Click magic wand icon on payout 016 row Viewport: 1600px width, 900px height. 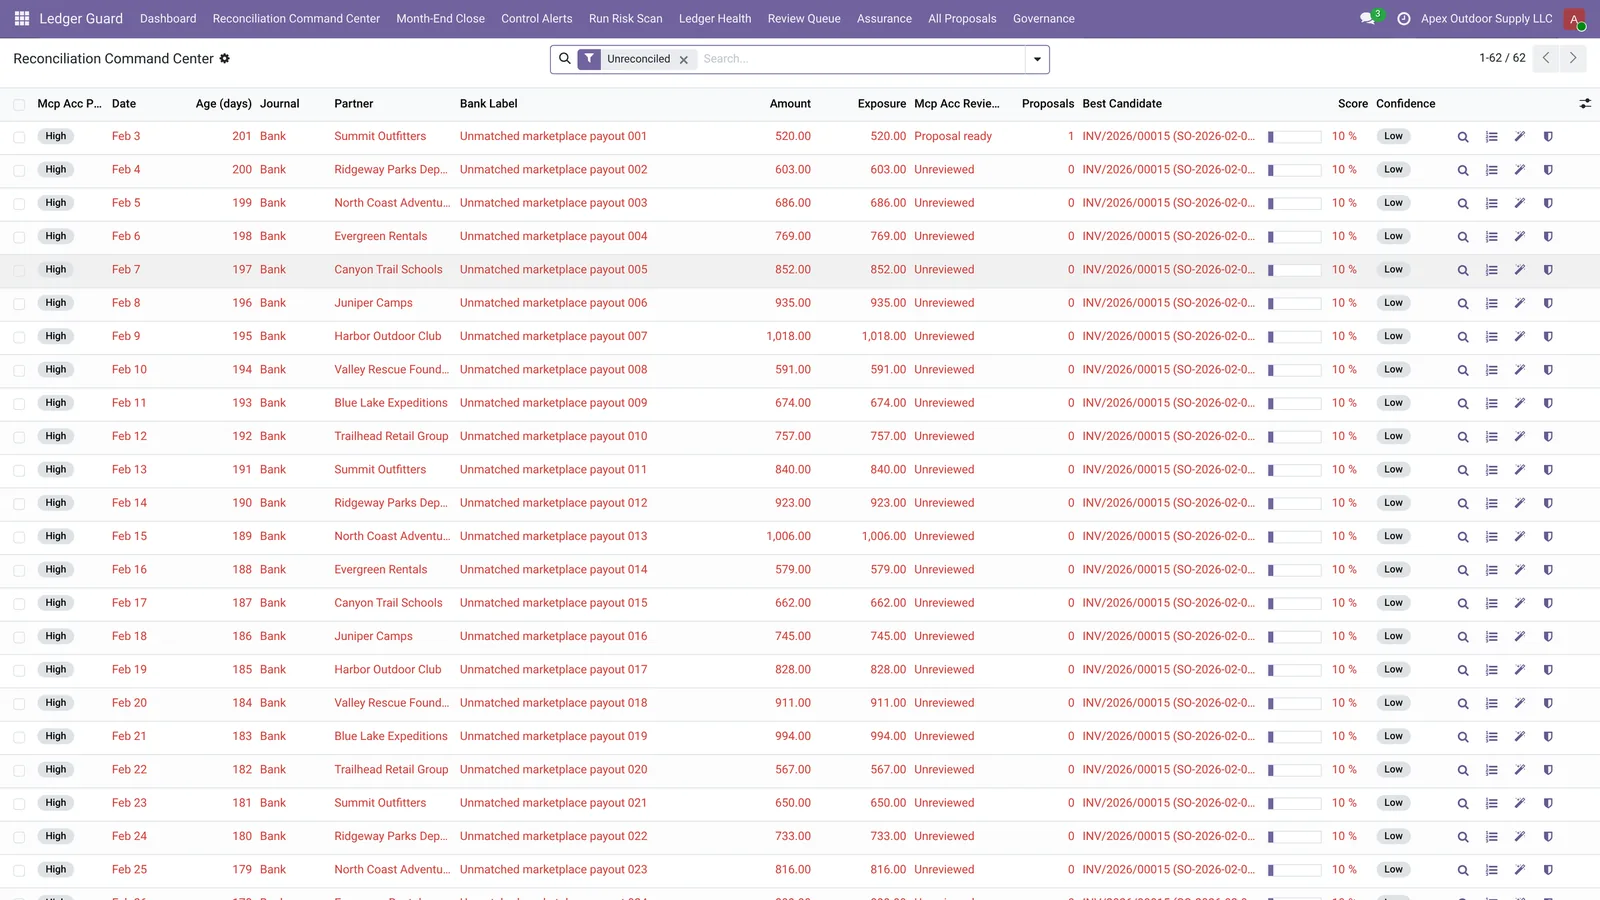tap(1519, 637)
